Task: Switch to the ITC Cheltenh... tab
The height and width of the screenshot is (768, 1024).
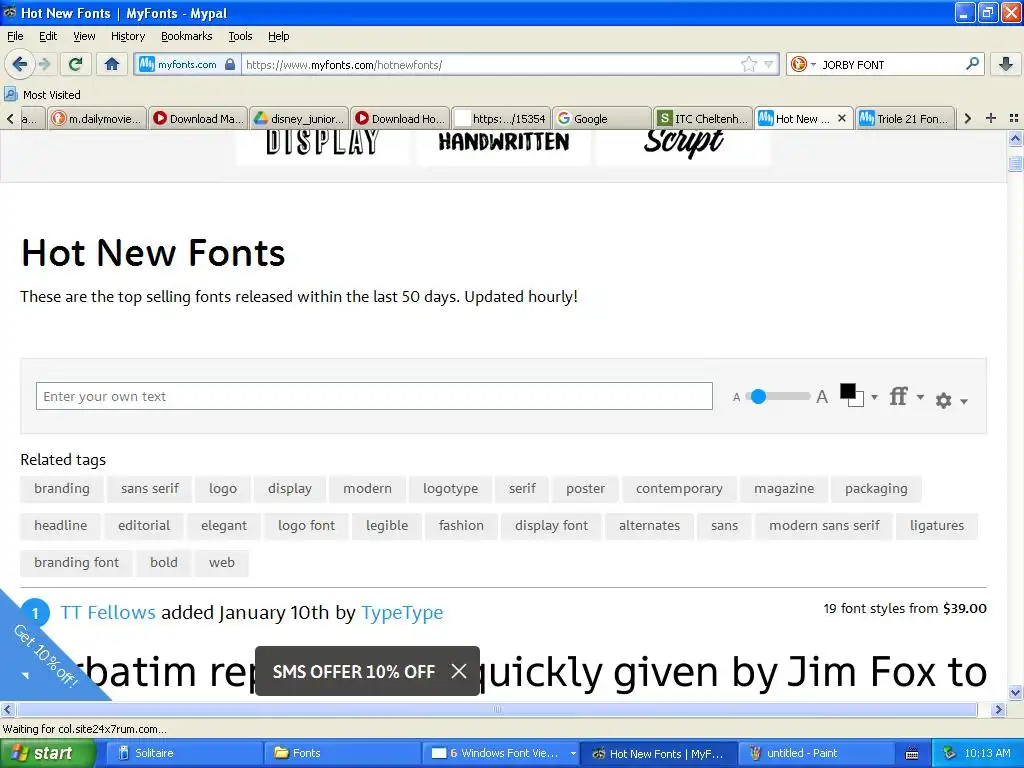Action: (702, 118)
